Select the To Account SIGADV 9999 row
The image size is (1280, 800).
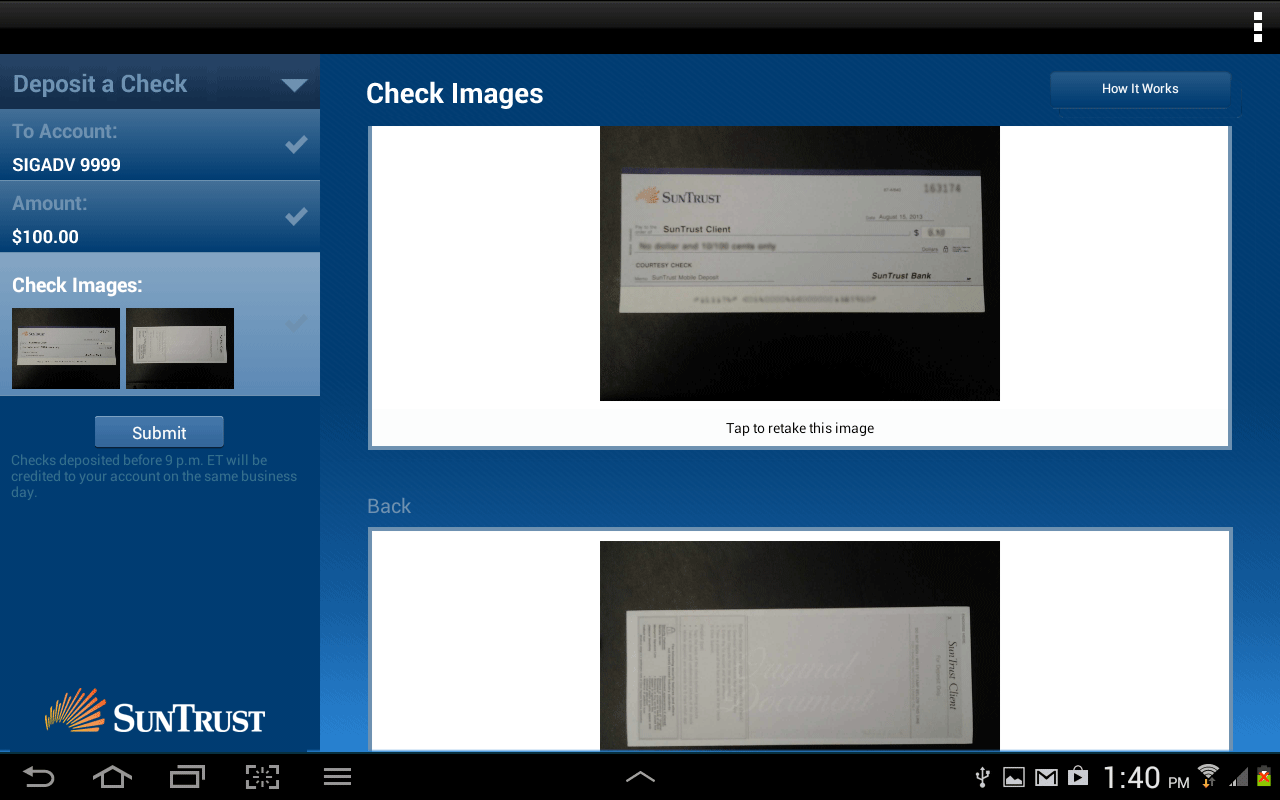click(x=160, y=145)
